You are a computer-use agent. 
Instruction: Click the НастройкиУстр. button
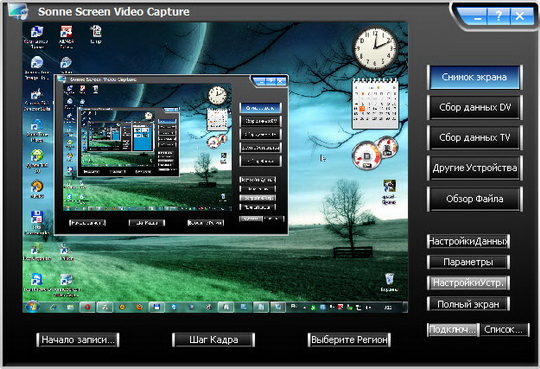coord(468,283)
